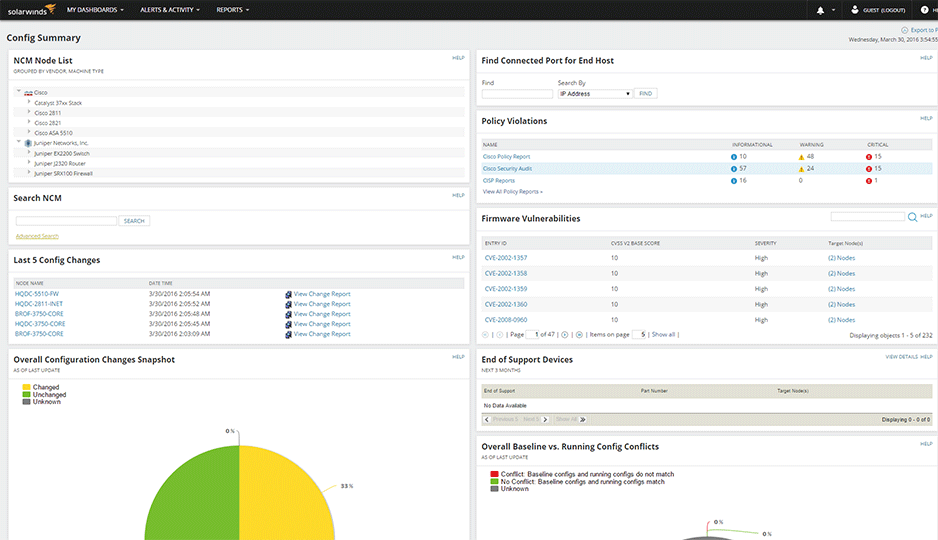Viewport: 938px width, 540px height.
Task: Click next arrow in End of Support pager
Action: click(545, 420)
